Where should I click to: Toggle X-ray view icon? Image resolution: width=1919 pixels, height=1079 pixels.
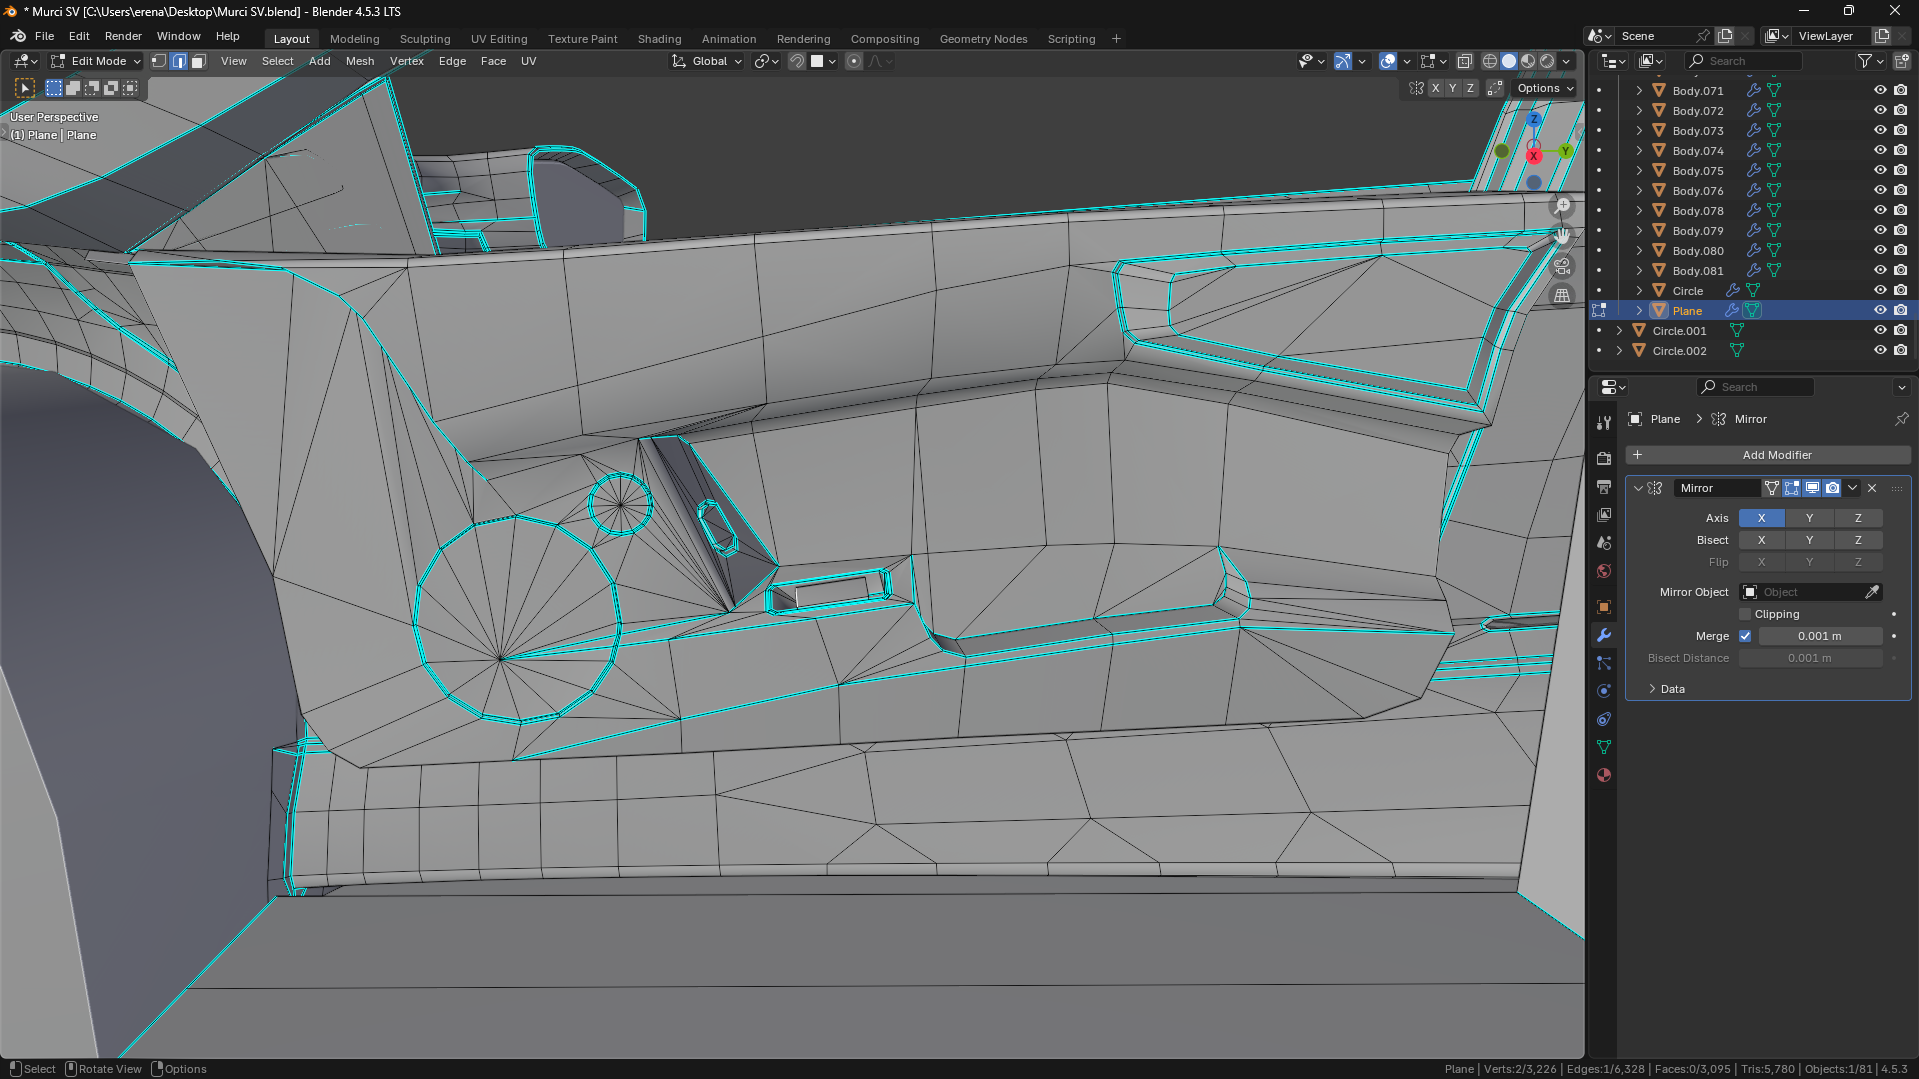(x=1464, y=61)
